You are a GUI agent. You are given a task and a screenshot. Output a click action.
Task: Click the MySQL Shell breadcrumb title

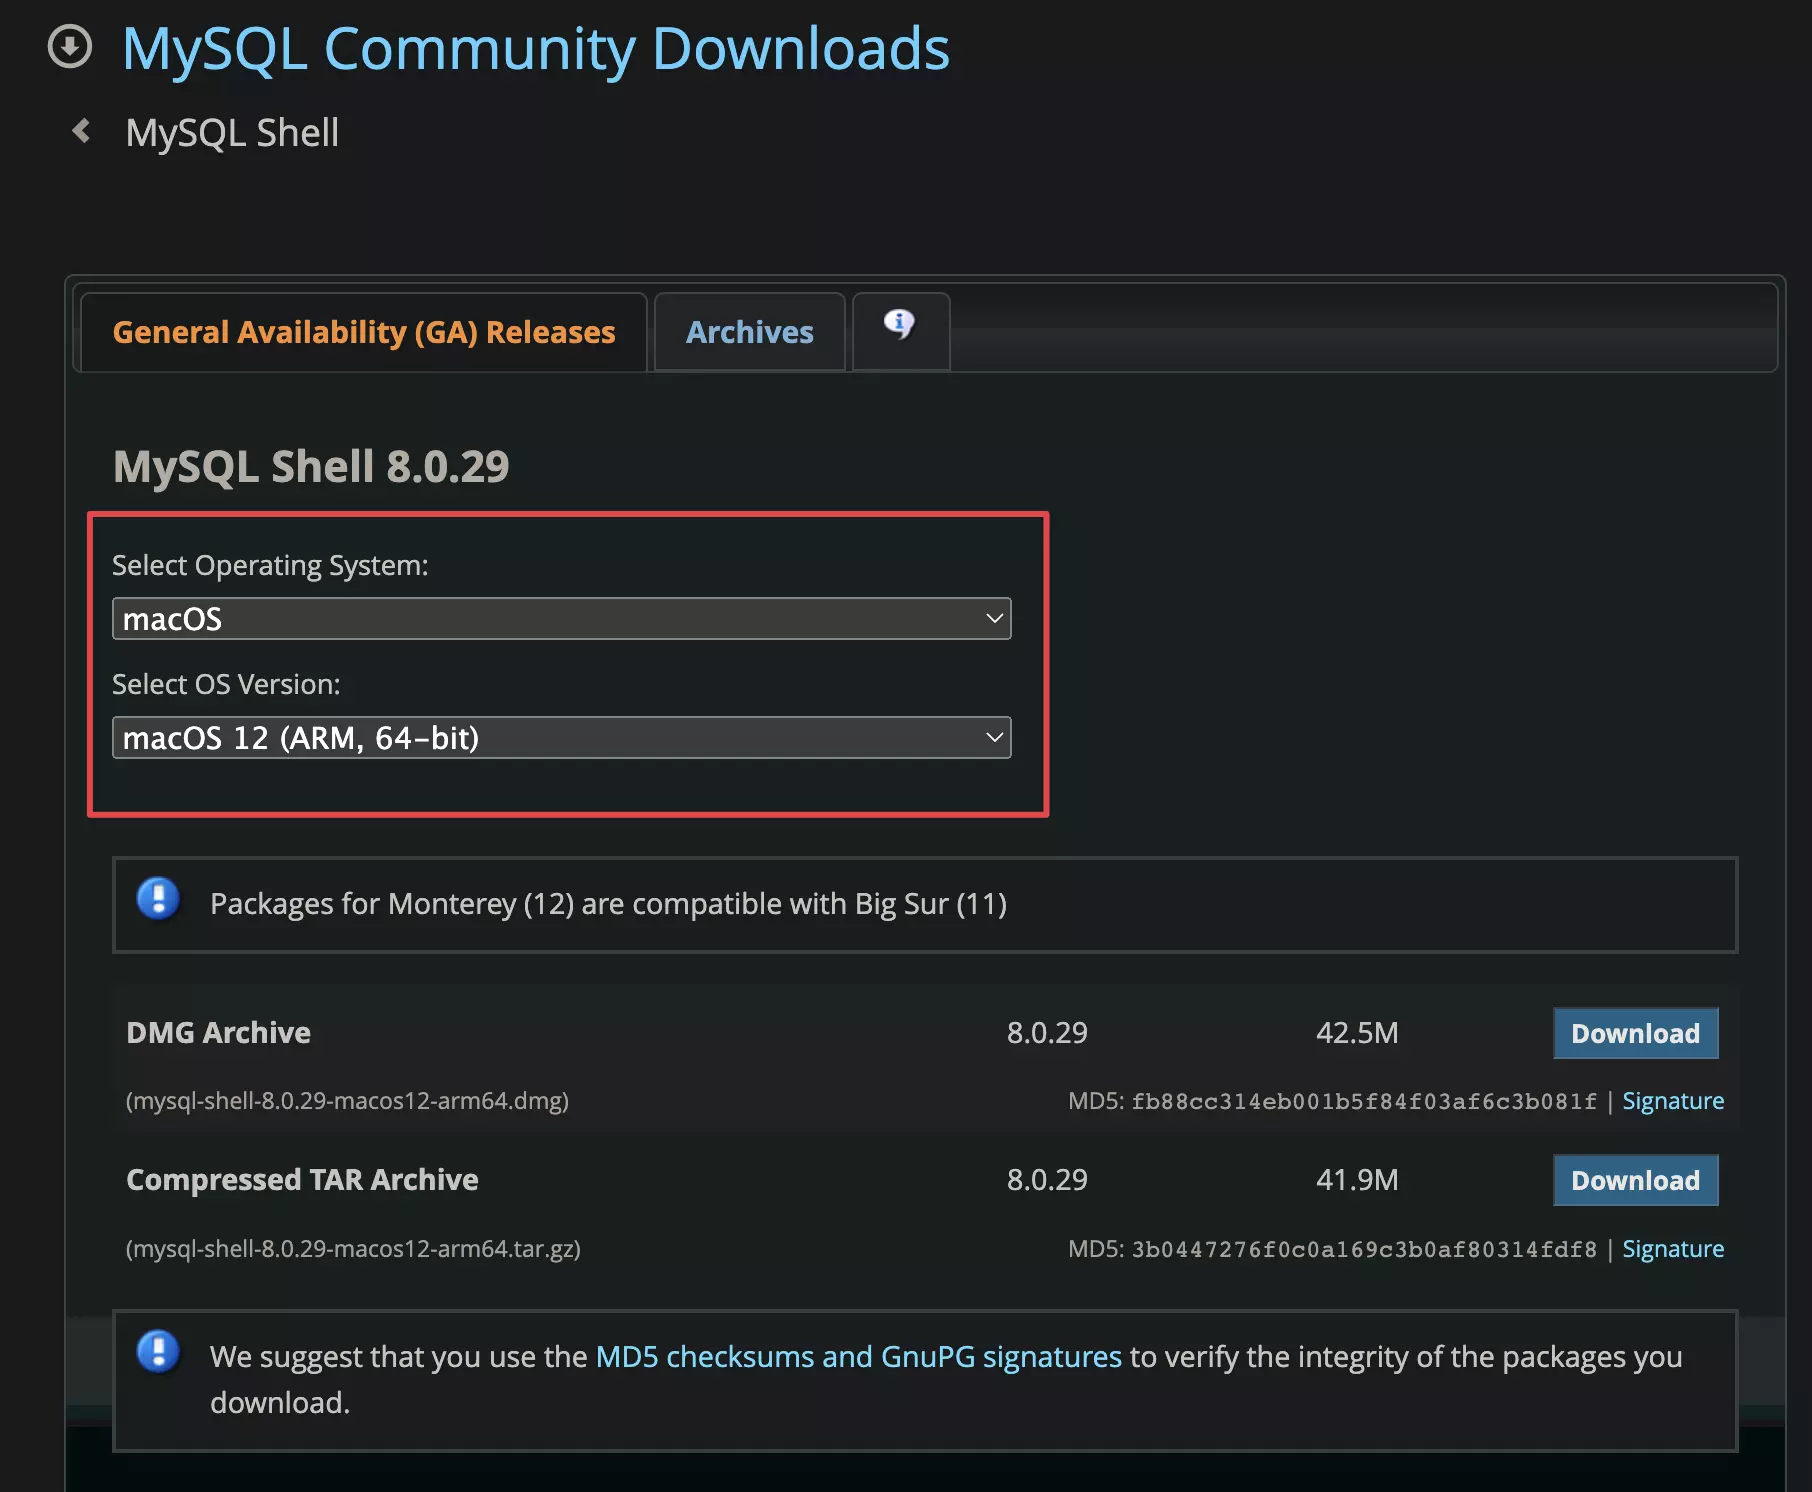point(232,133)
